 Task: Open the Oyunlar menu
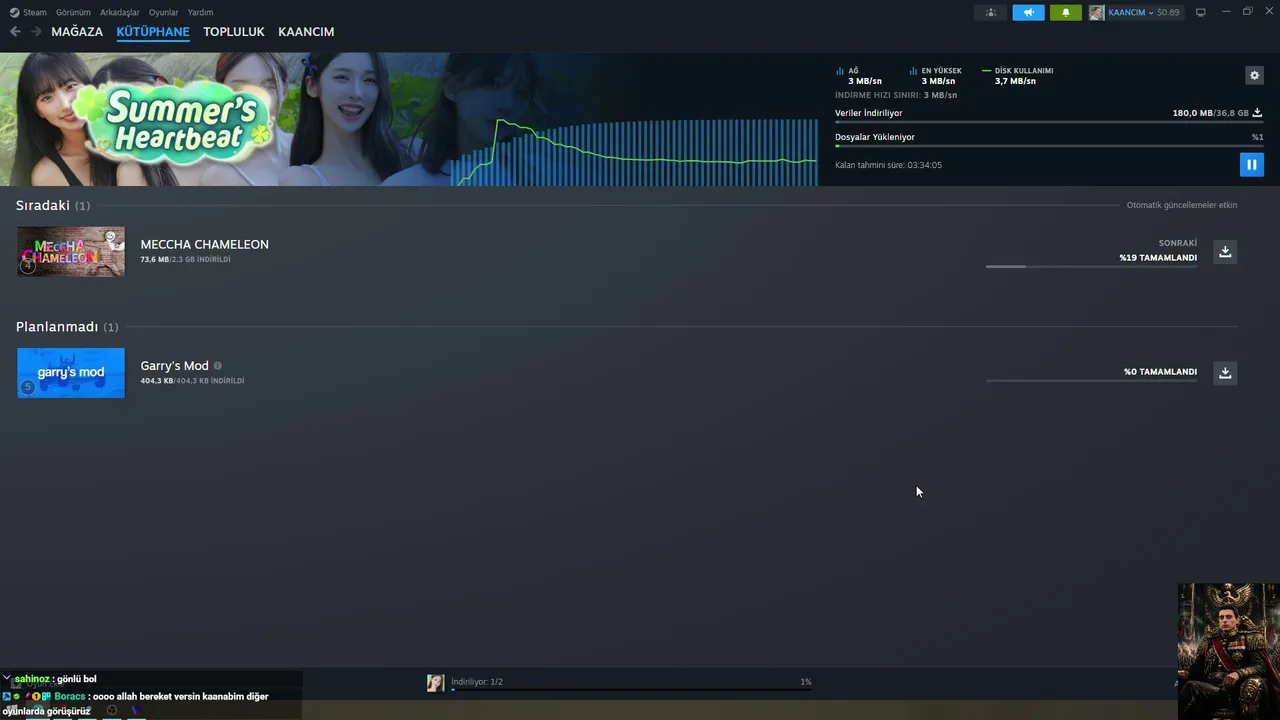click(163, 13)
